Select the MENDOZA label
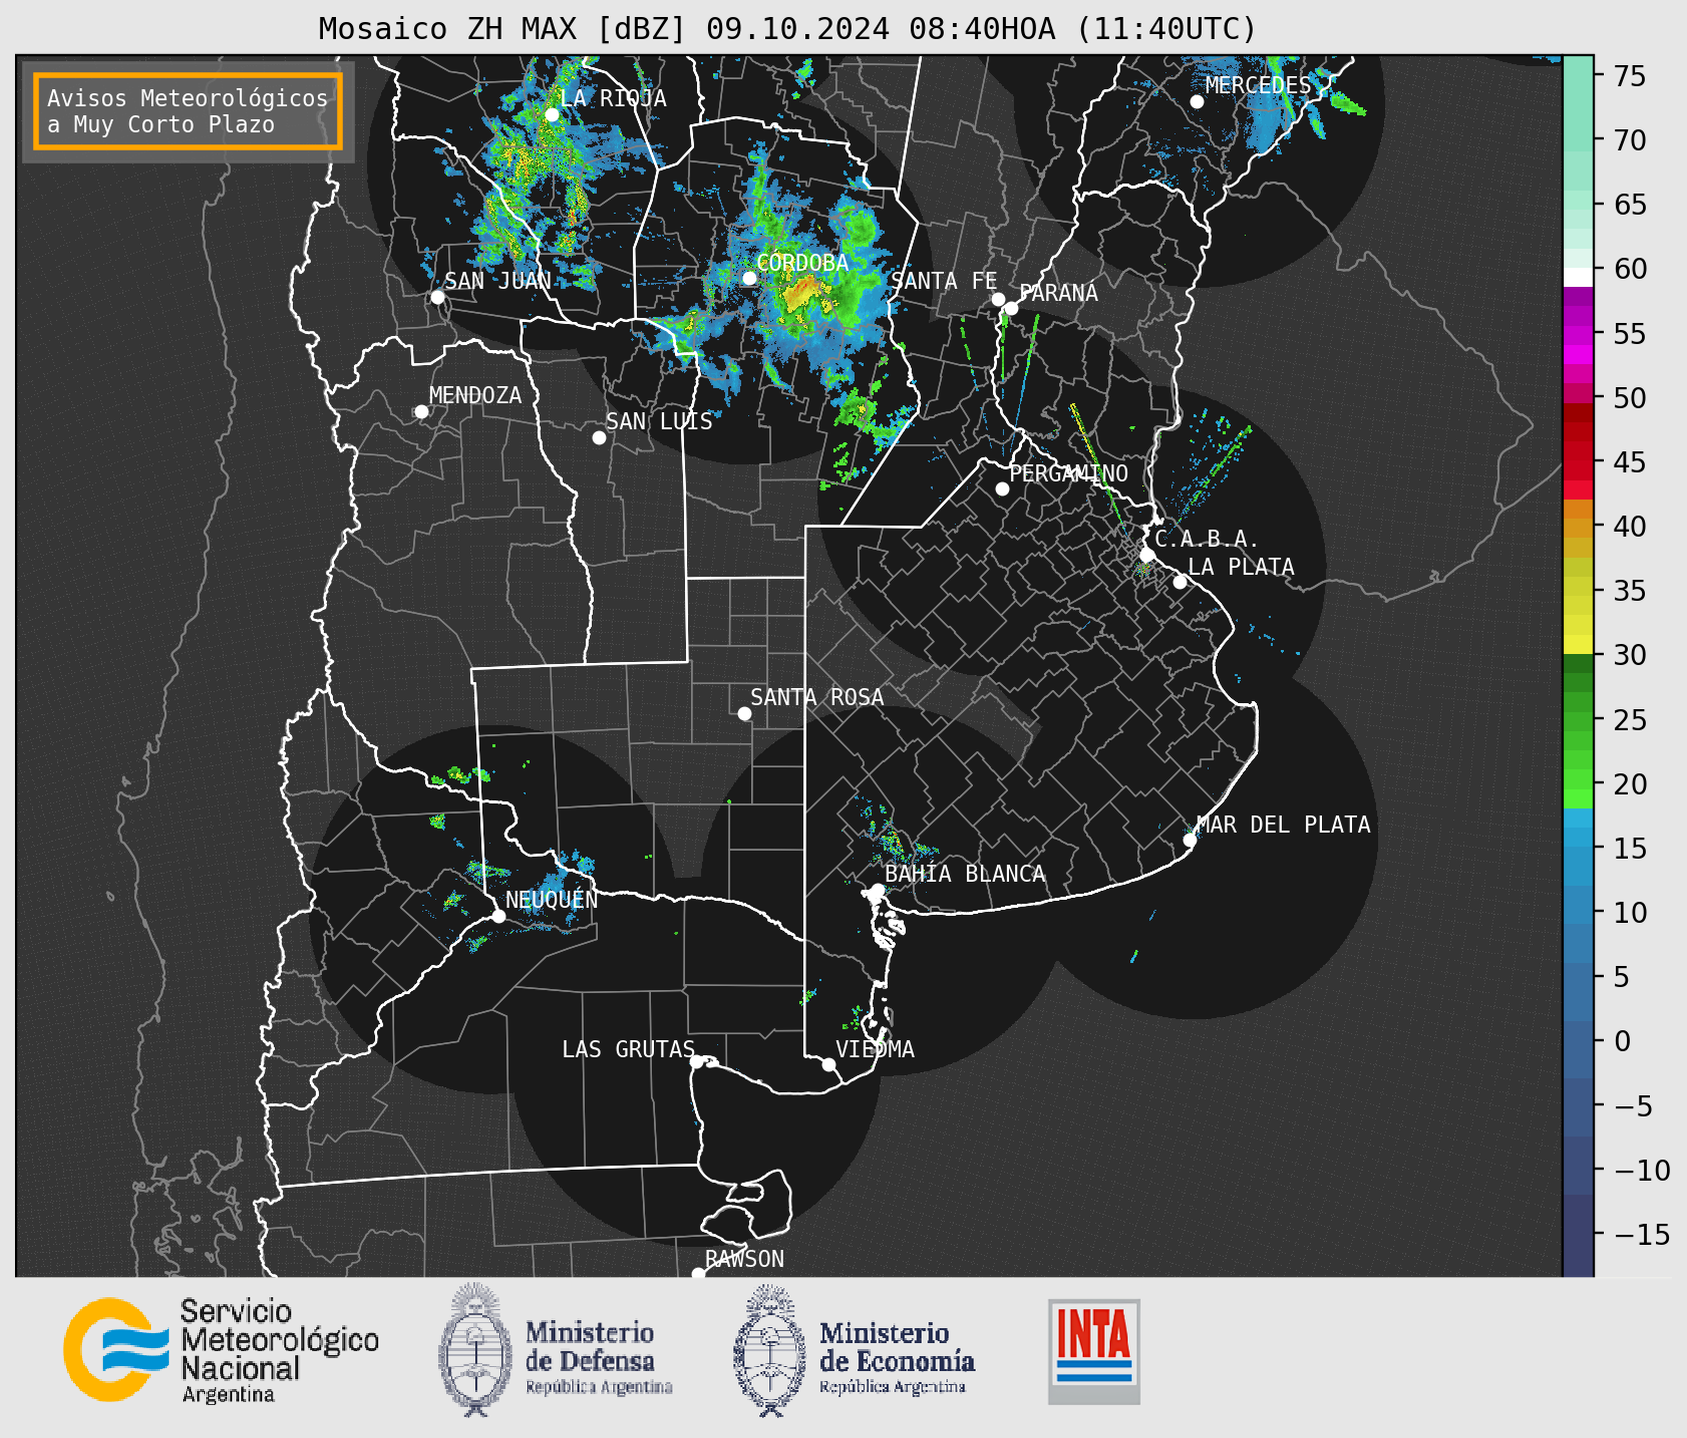1687x1438 pixels. [x=475, y=396]
